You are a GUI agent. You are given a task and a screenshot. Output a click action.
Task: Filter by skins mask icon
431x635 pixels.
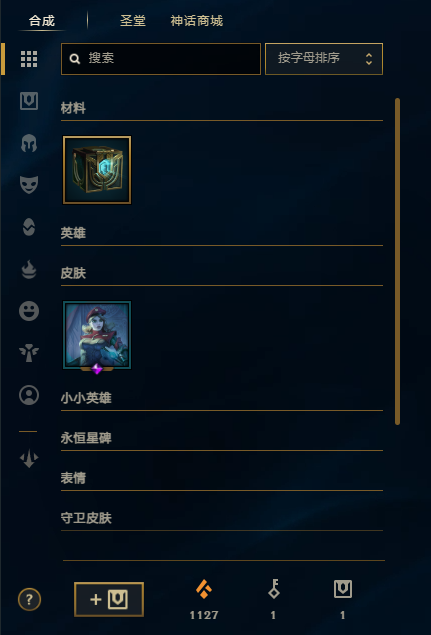29,185
